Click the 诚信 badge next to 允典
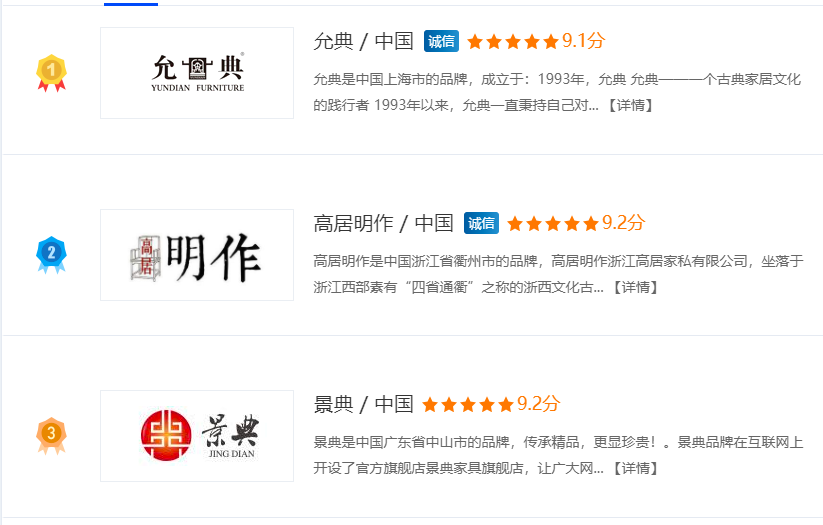 [x=441, y=41]
